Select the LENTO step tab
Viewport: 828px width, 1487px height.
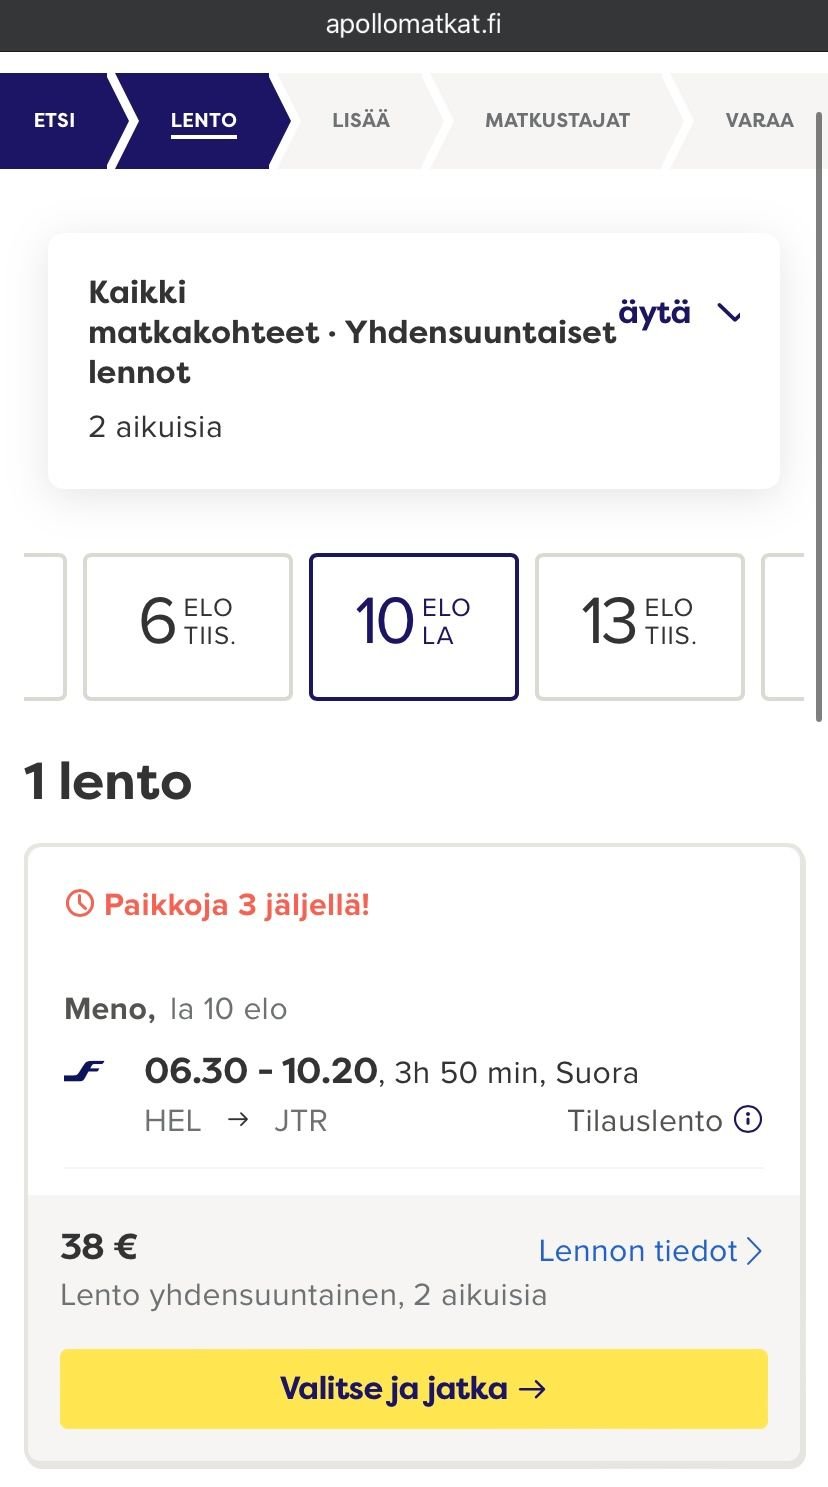pyautogui.click(x=203, y=120)
